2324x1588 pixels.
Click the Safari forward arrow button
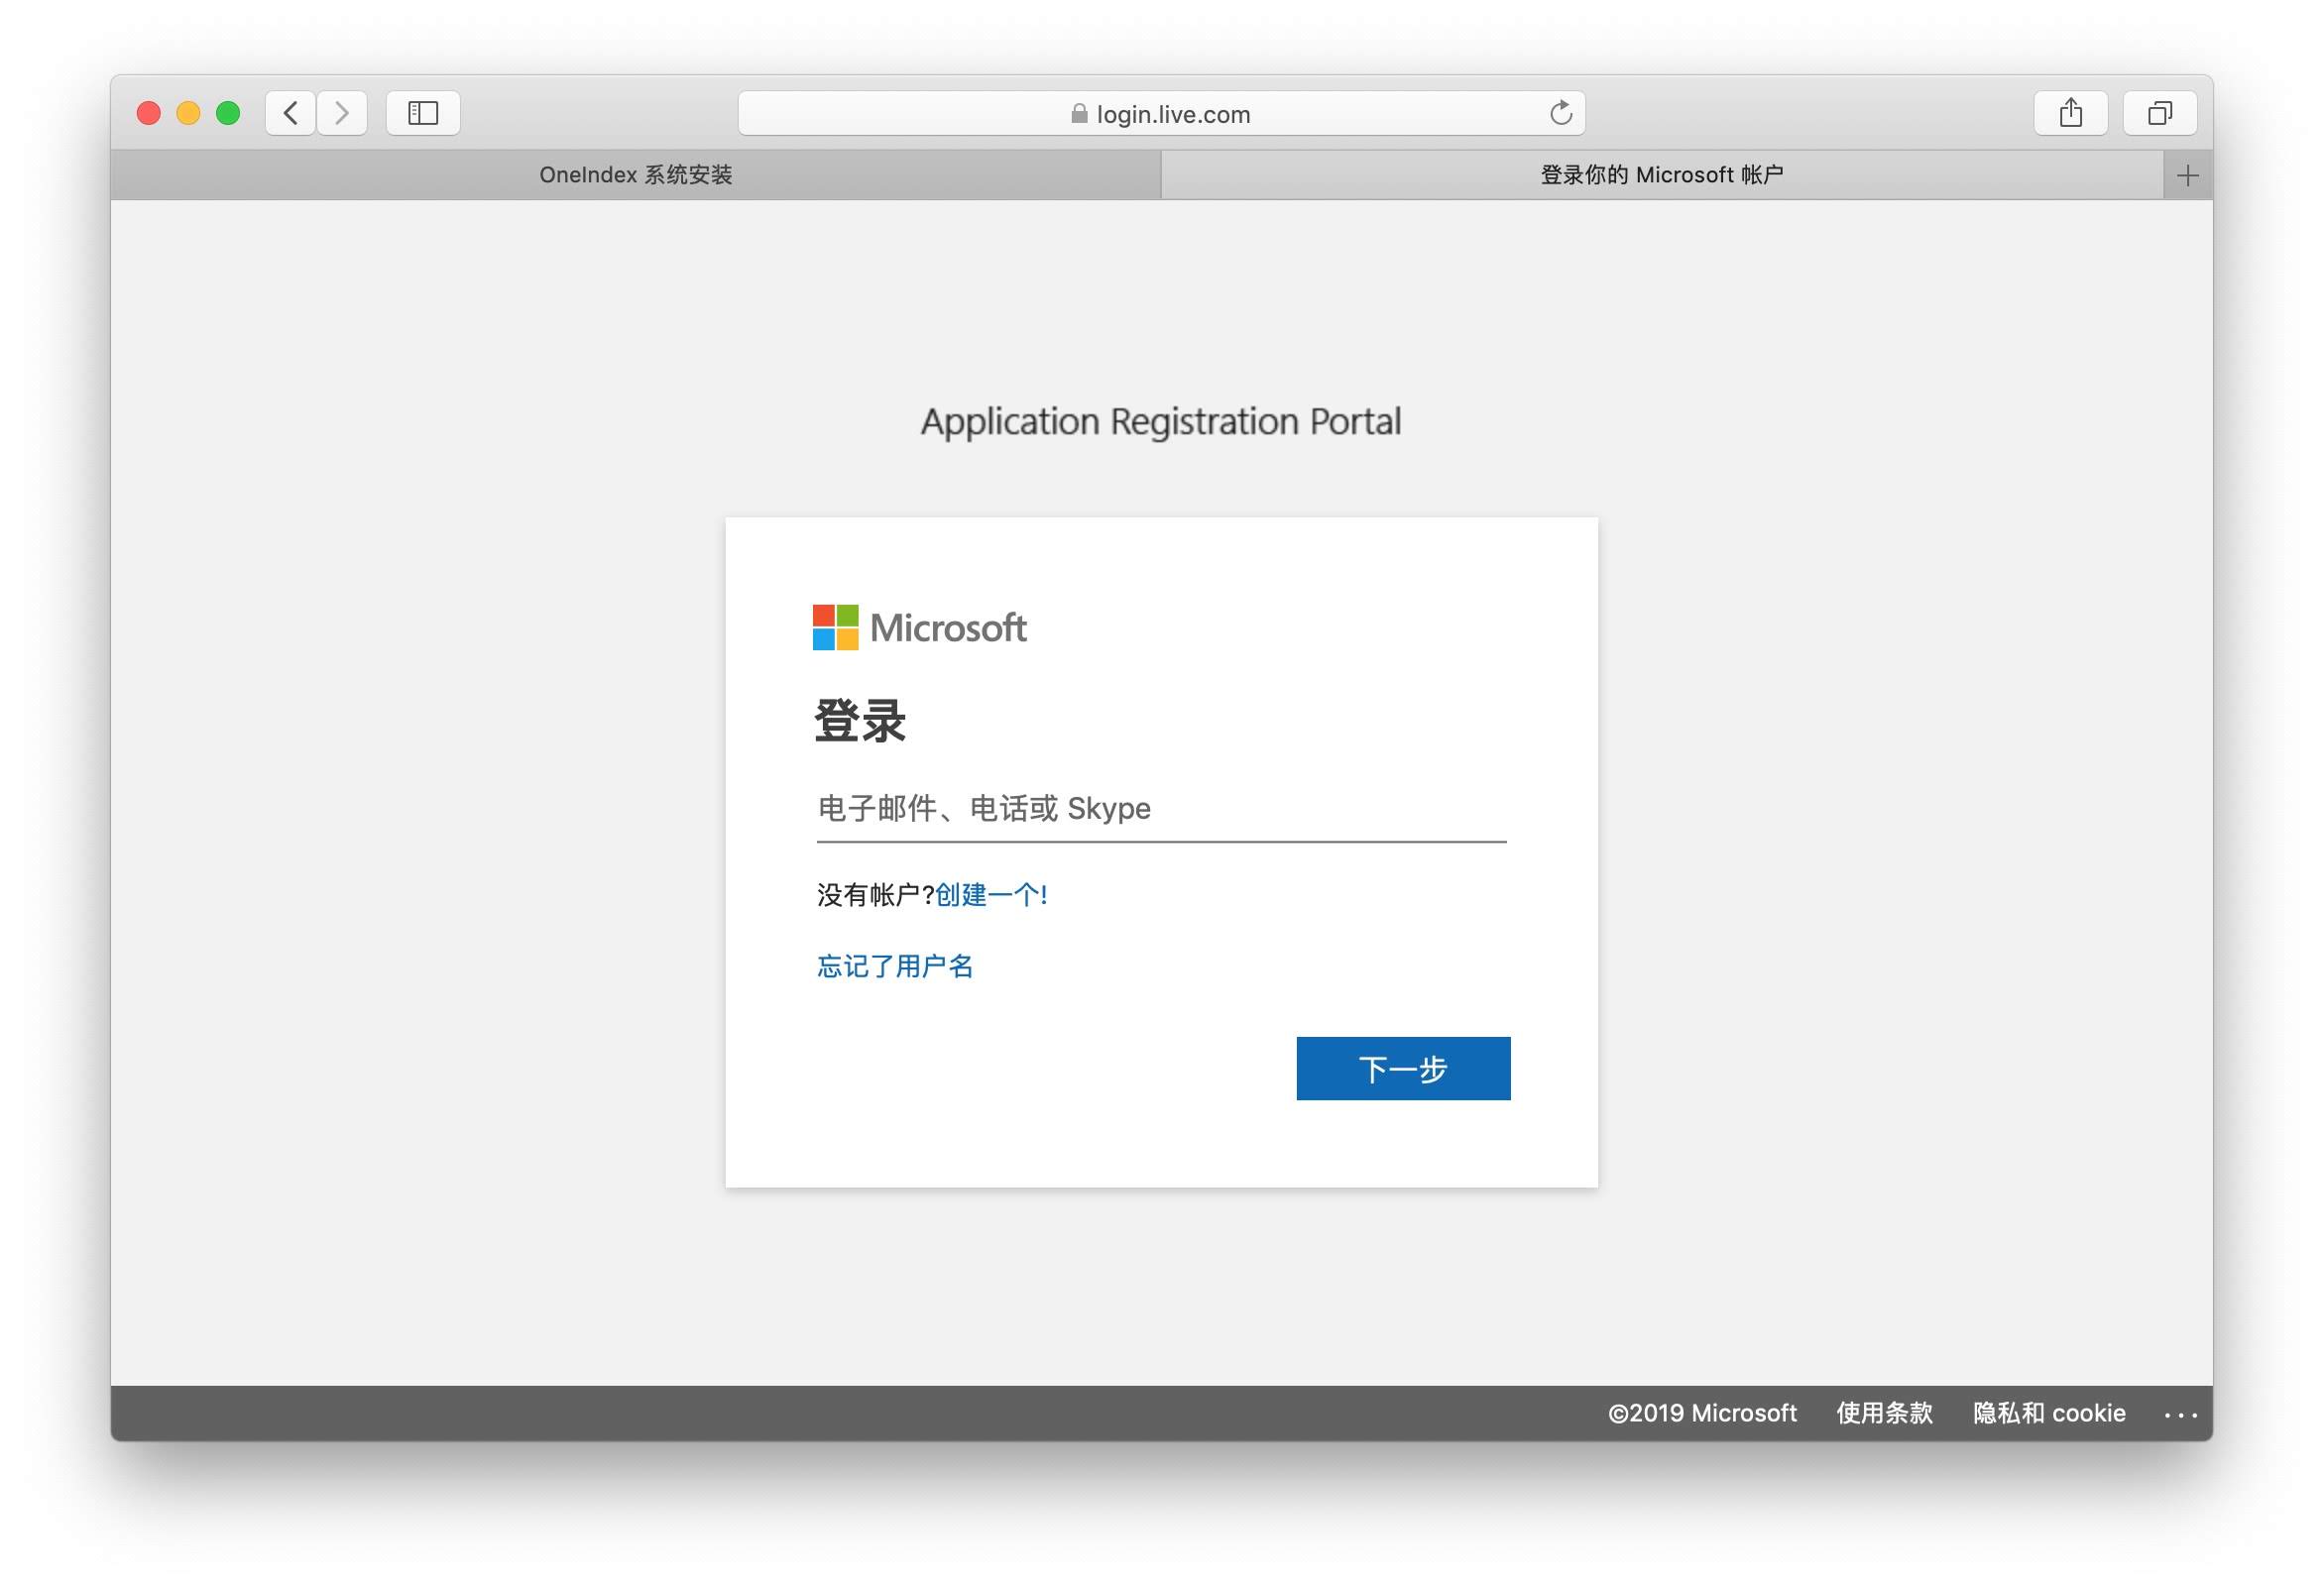pos(342,113)
